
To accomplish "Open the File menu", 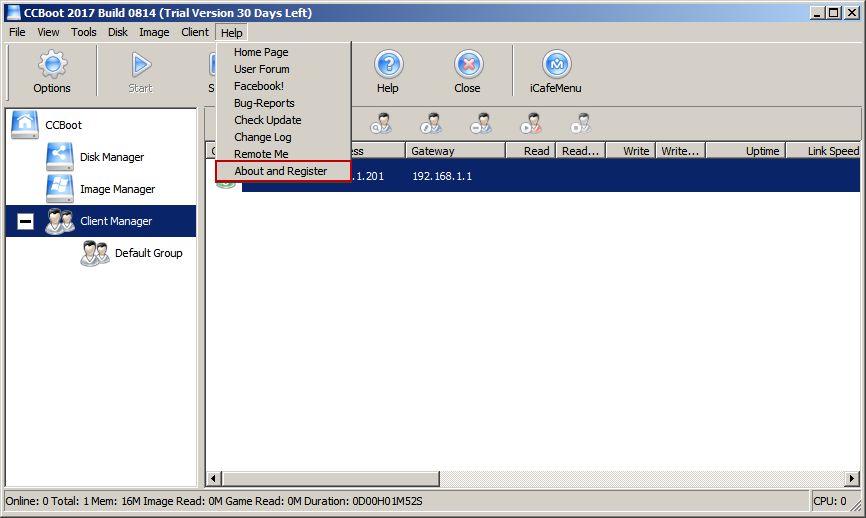I will (17, 32).
